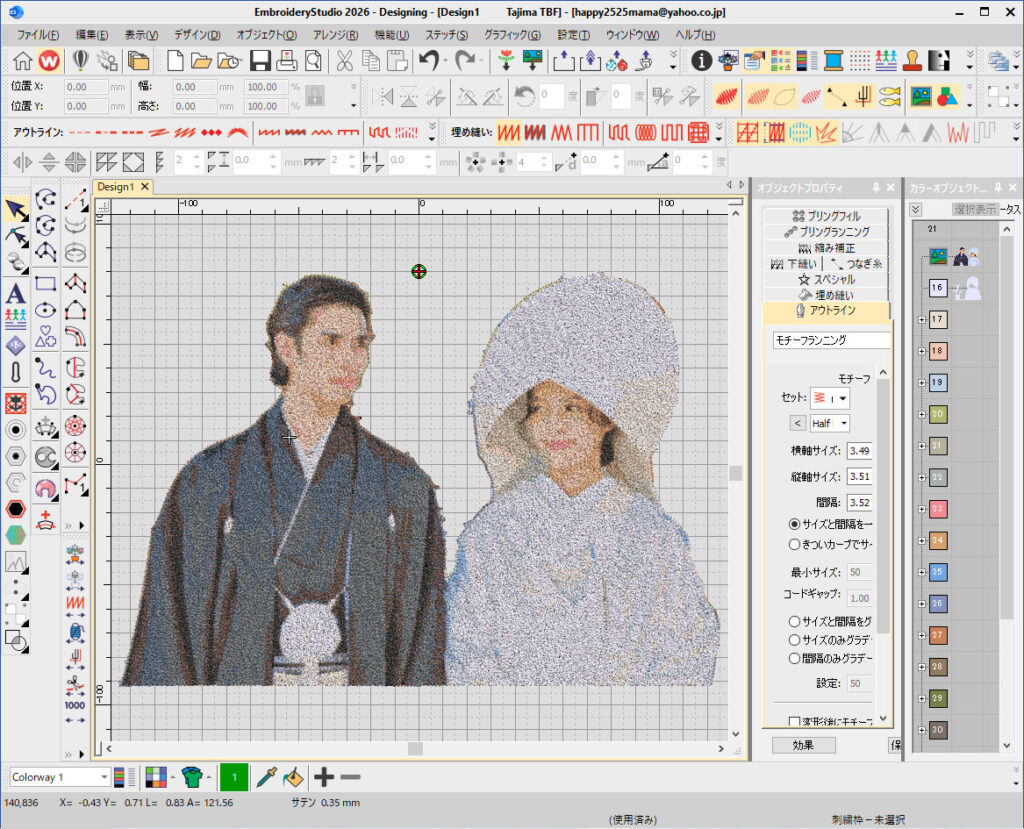Click the plus add color icon
Image resolution: width=1024 pixels, height=829 pixels.
[x=324, y=777]
